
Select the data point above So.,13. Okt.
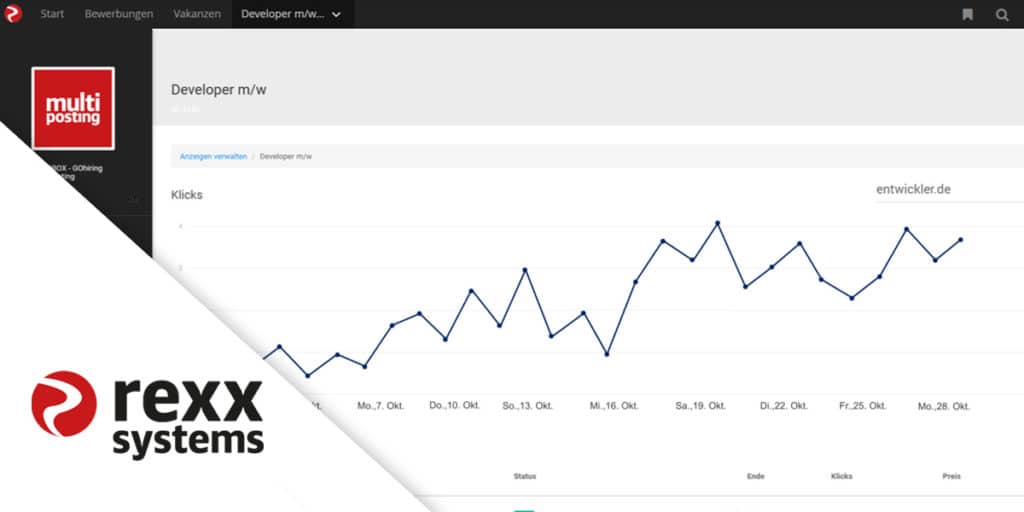(x=525, y=270)
